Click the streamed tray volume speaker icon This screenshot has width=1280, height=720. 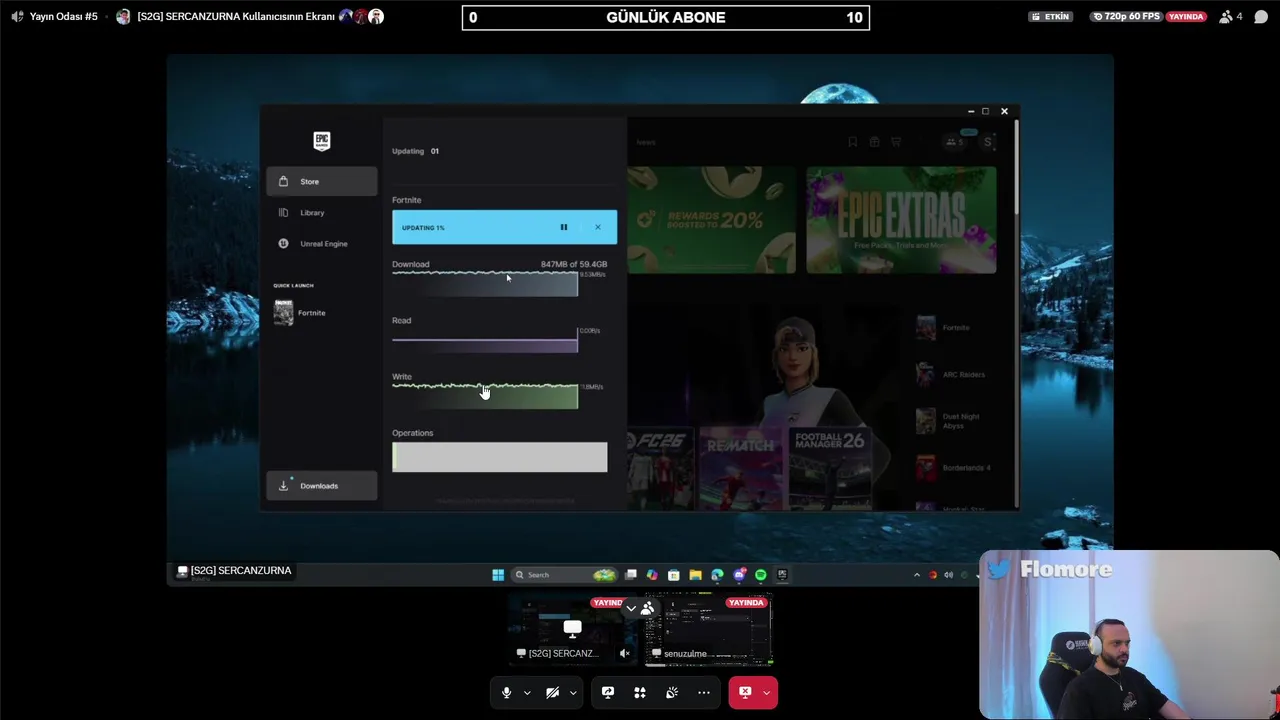click(948, 575)
